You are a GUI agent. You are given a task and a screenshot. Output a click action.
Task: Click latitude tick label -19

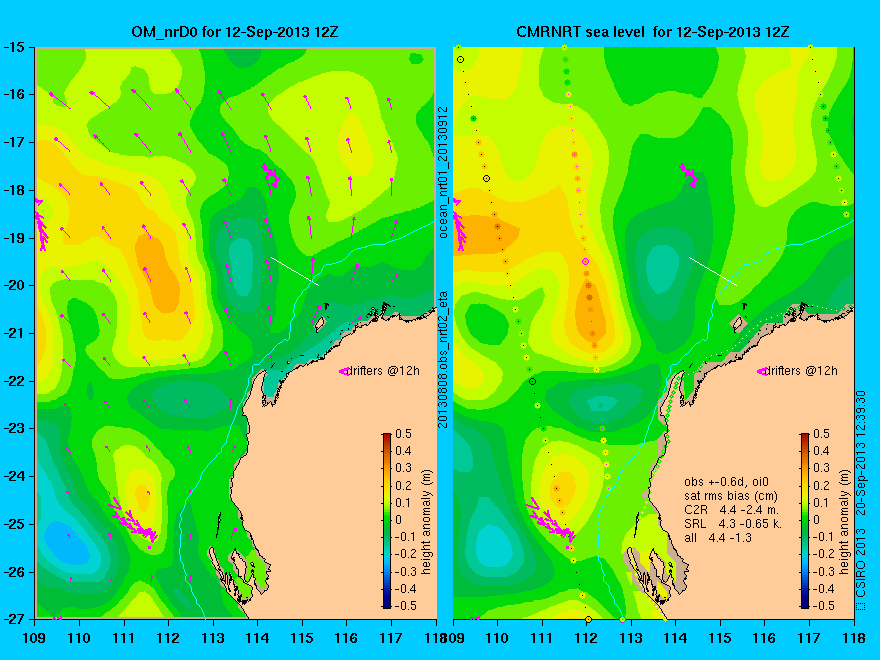tap(13, 238)
